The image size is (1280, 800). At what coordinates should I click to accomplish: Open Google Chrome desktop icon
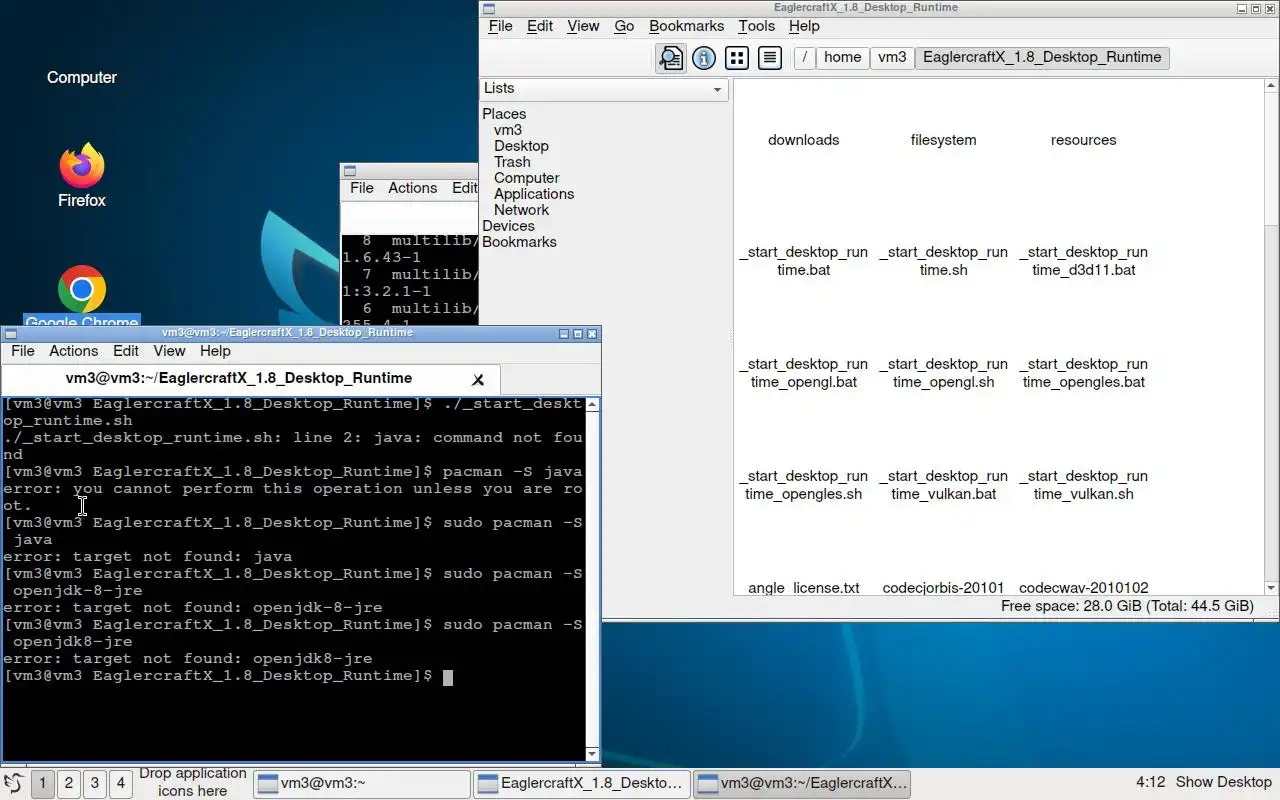pos(82,297)
